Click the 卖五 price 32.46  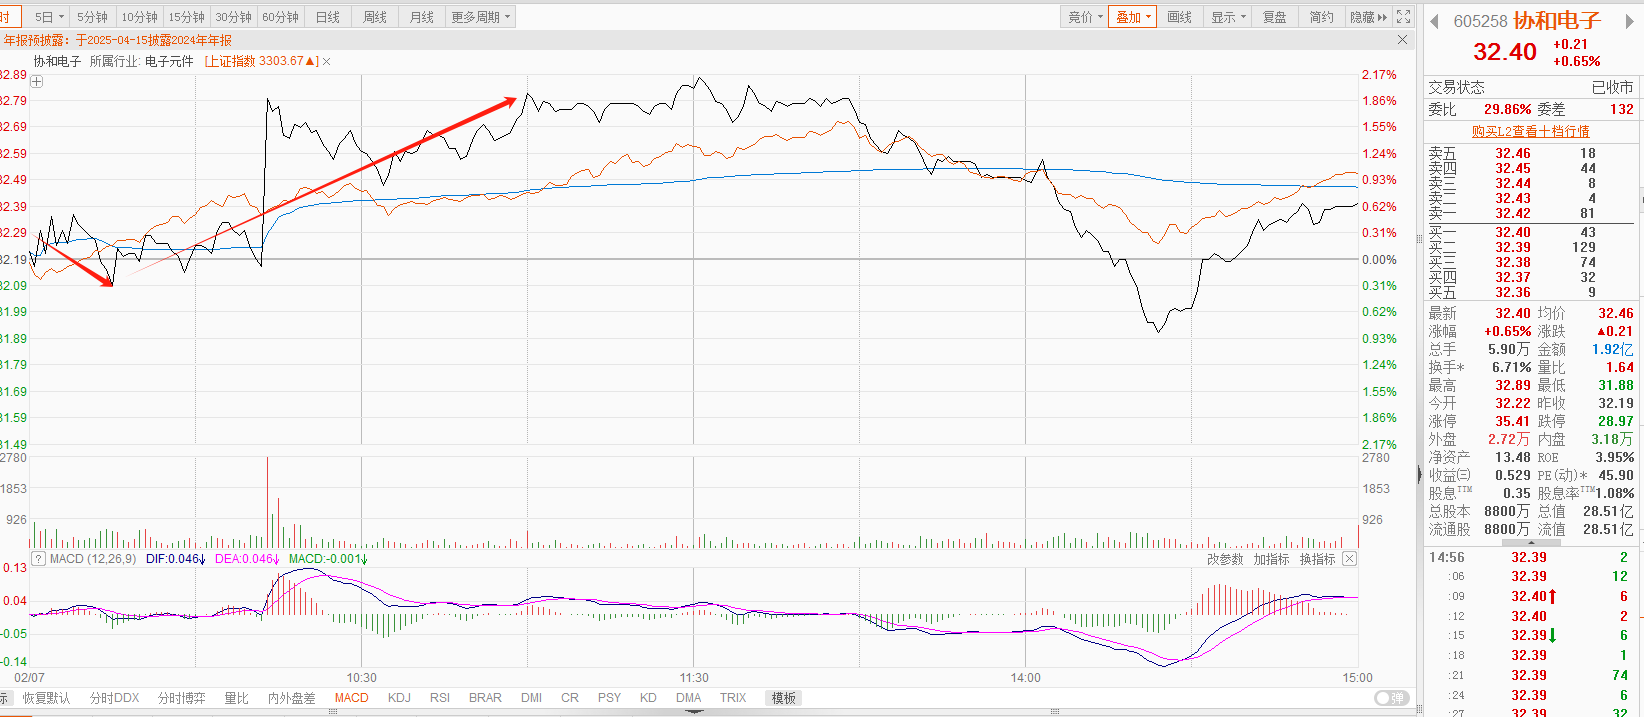click(x=1513, y=153)
